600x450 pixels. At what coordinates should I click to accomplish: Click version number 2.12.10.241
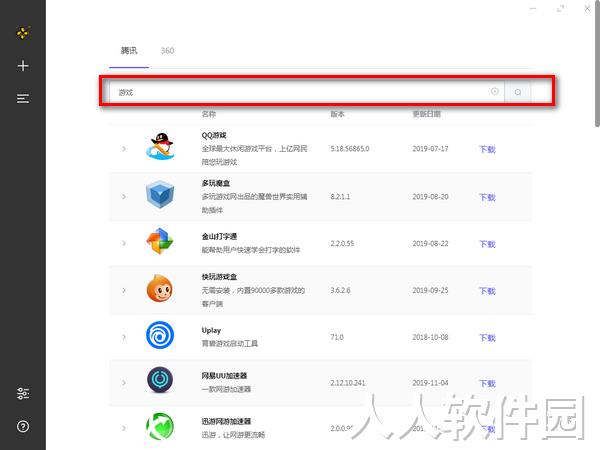click(x=348, y=383)
